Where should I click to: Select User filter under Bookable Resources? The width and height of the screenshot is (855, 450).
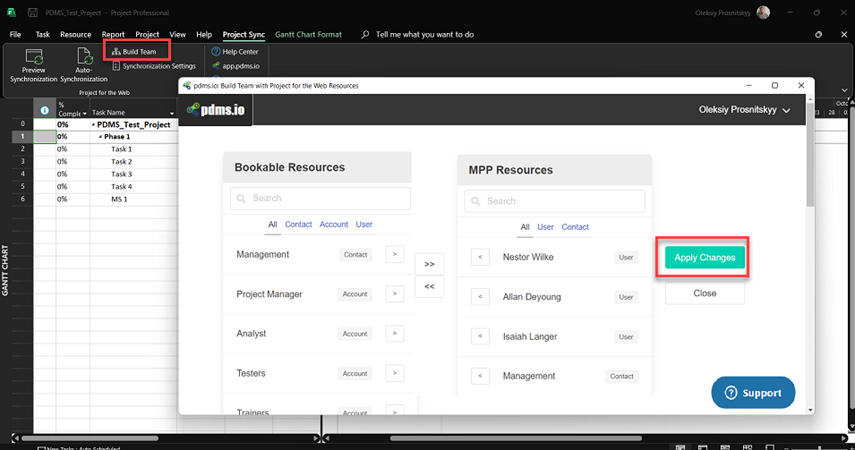(364, 224)
